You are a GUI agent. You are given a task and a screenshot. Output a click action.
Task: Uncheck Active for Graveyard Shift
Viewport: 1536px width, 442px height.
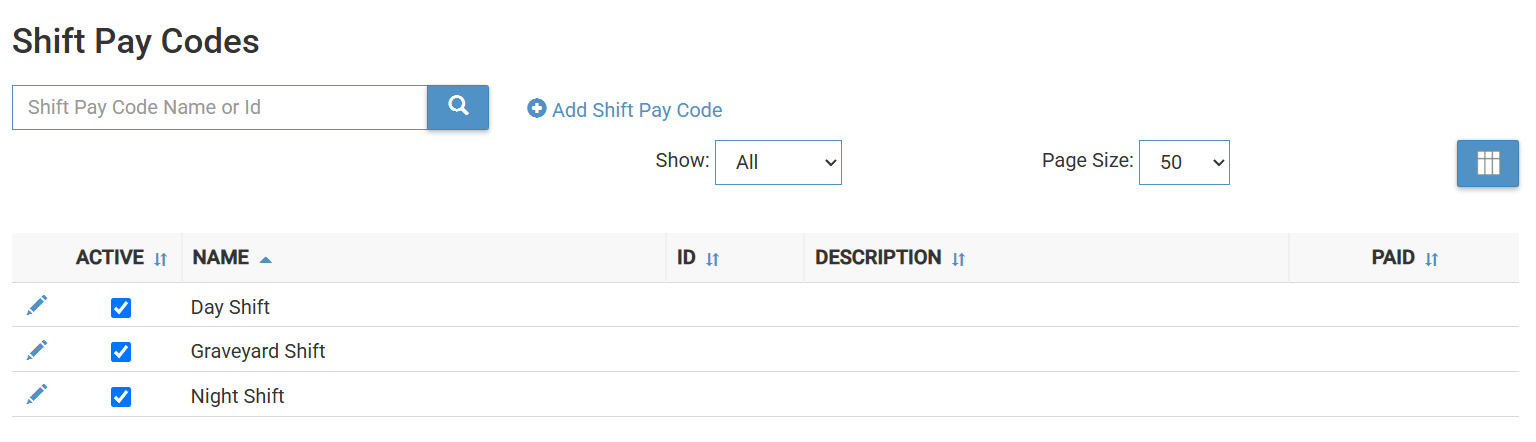pos(121,352)
